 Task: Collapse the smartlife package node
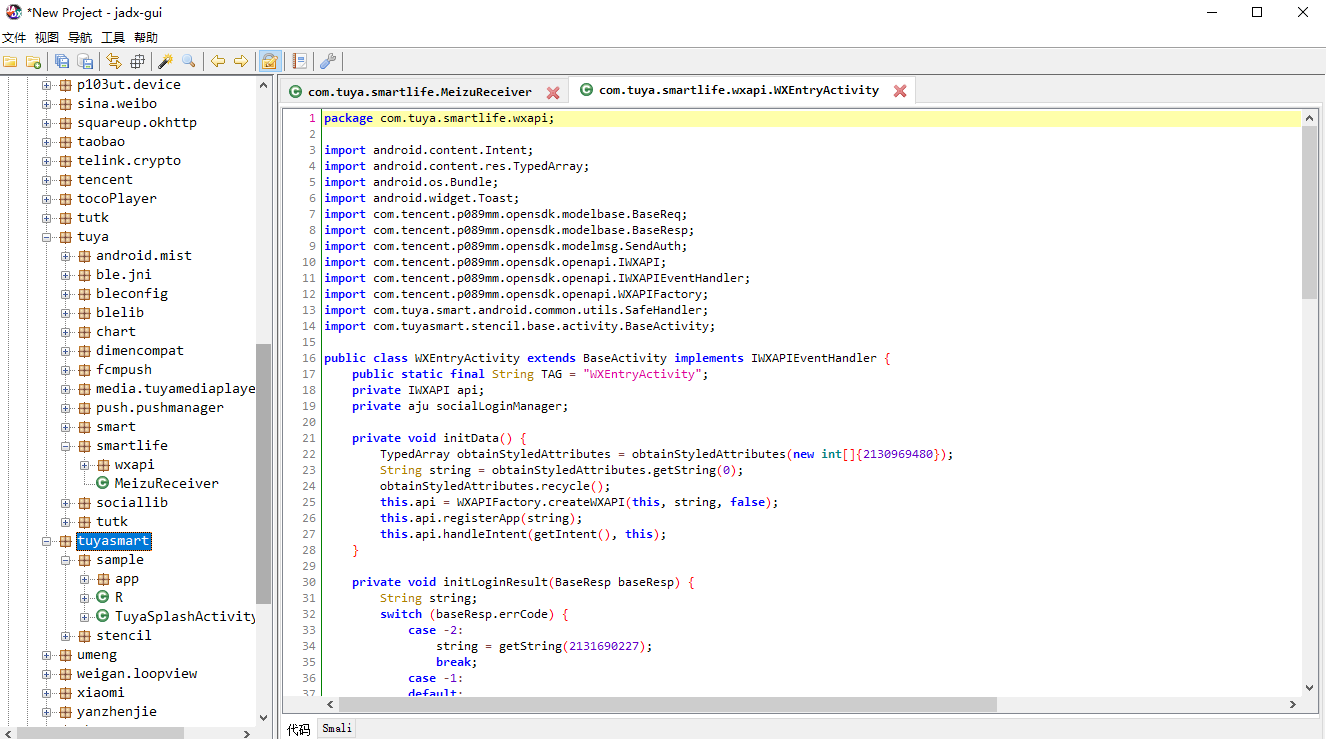pos(65,446)
